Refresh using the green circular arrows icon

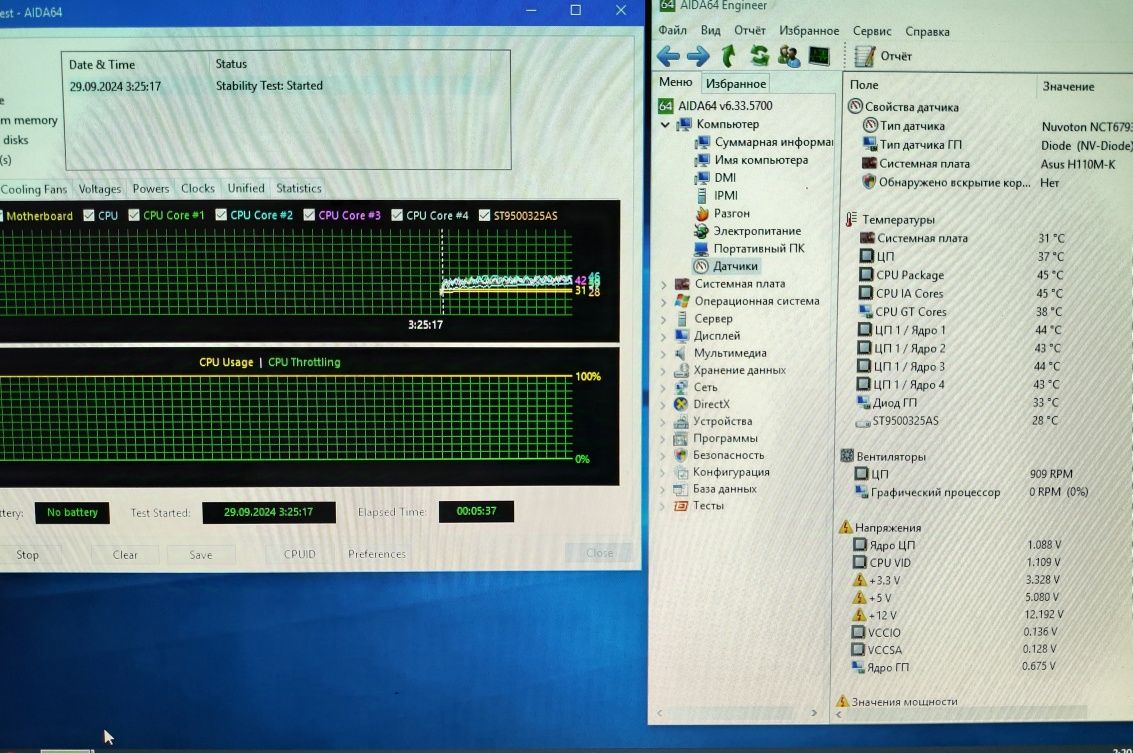point(759,56)
